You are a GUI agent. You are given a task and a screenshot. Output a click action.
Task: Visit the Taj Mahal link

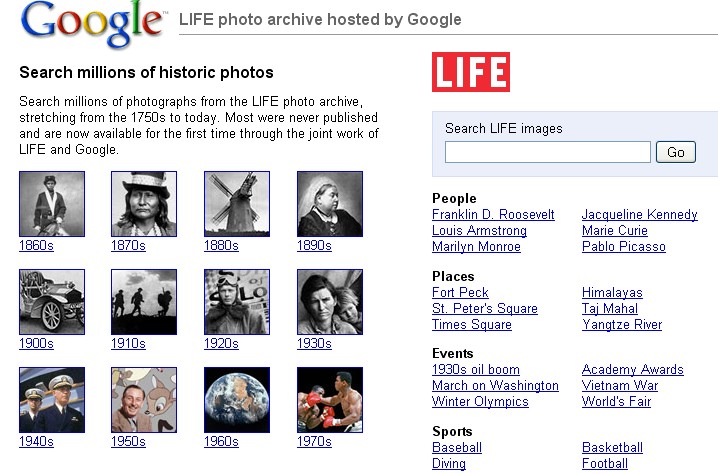click(609, 308)
